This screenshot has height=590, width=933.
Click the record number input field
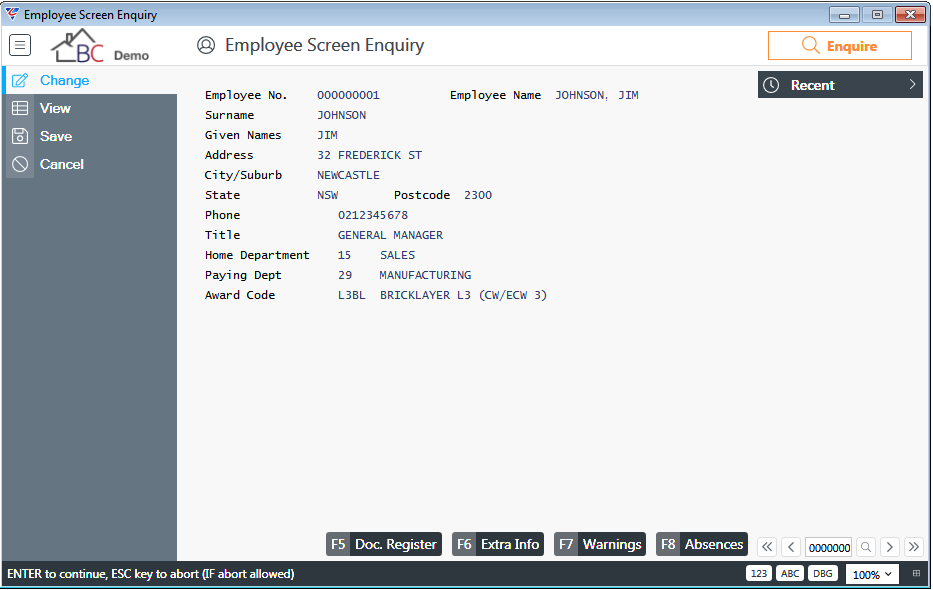[828, 547]
